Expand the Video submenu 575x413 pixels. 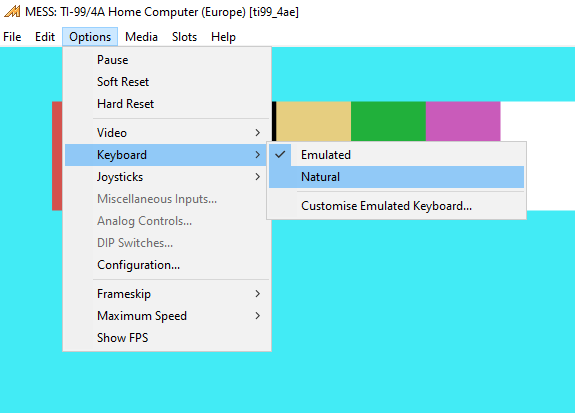pos(167,133)
